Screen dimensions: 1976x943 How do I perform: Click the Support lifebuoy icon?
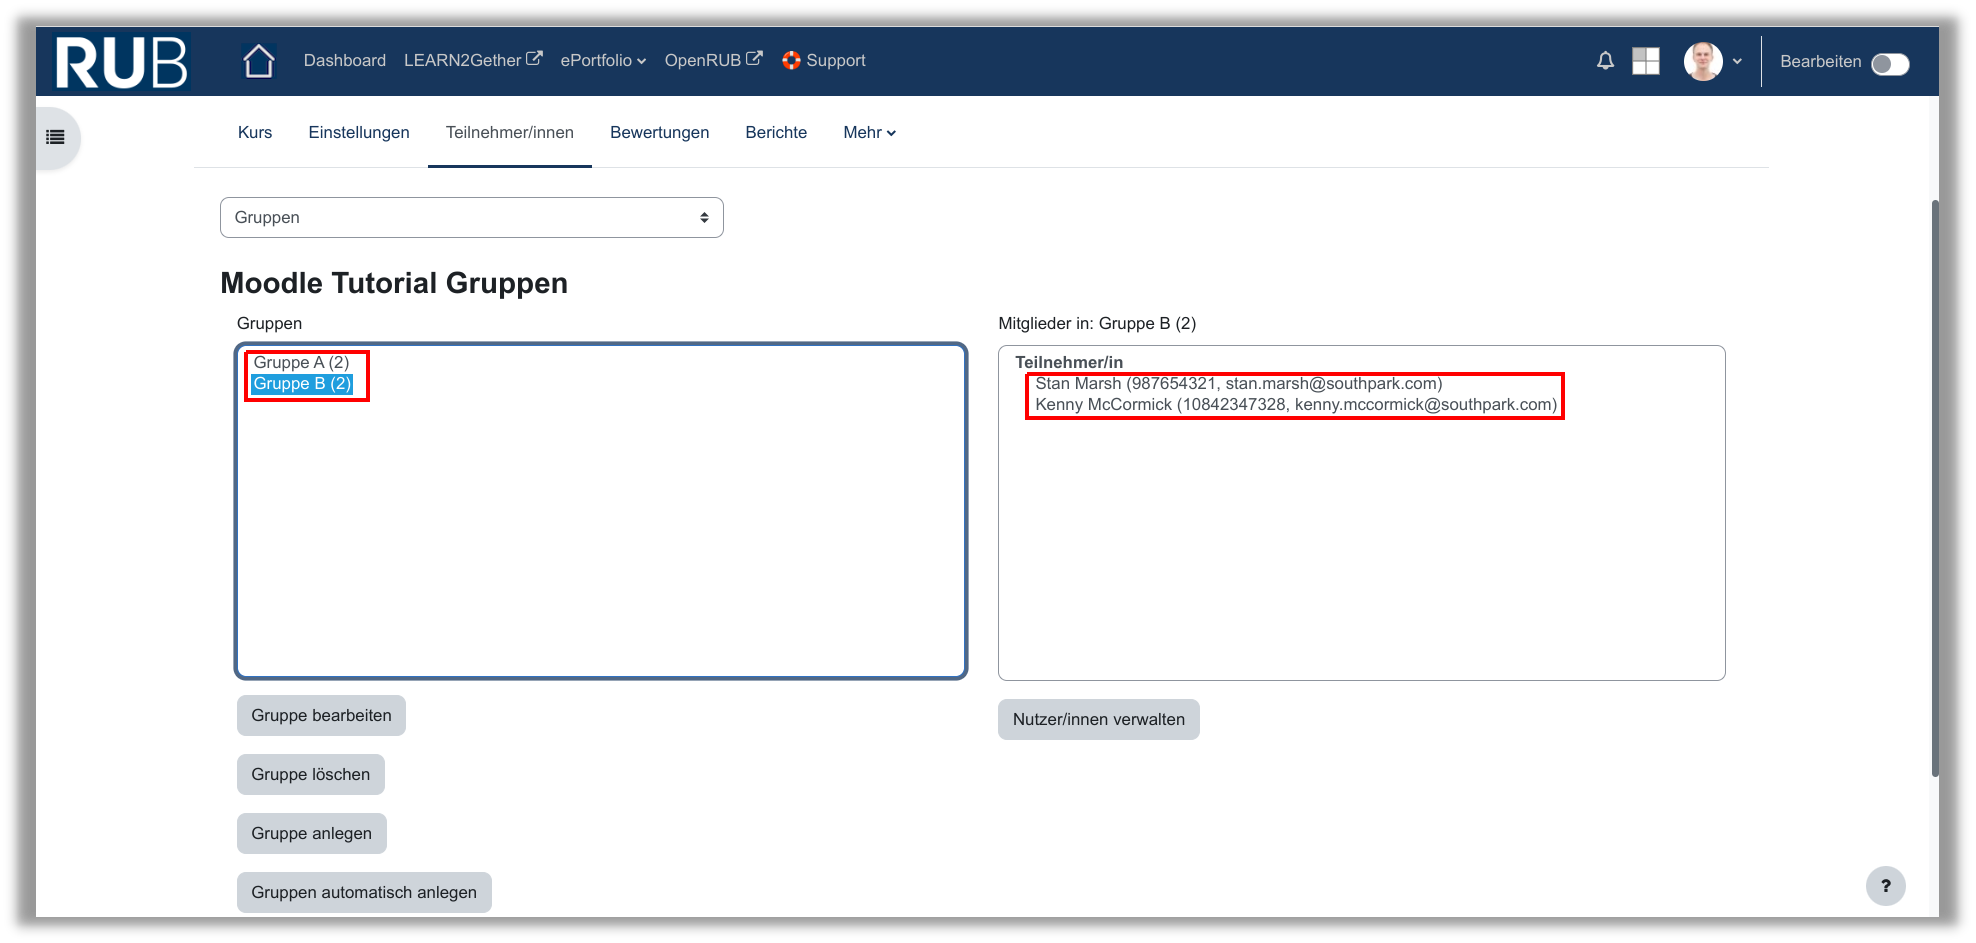coord(791,61)
